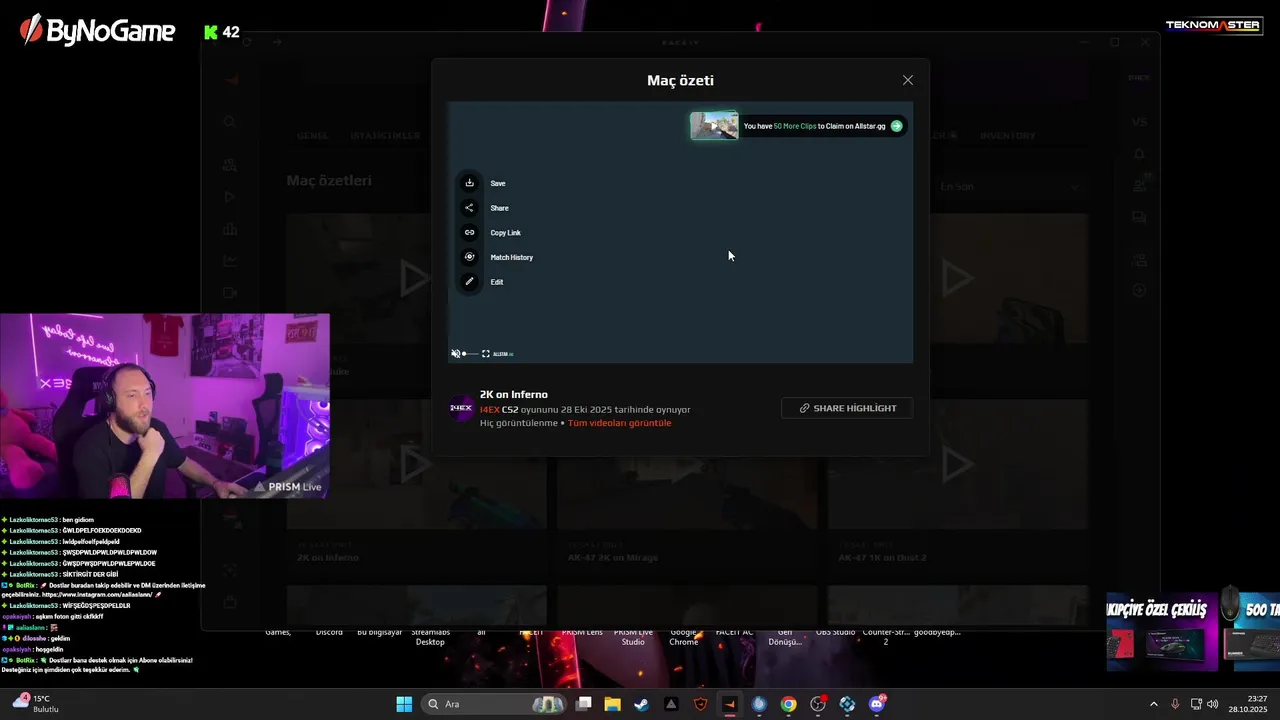The width and height of the screenshot is (1280, 720).
Task: Switch to the FACEIT app in the taskbar
Action: point(730,704)
